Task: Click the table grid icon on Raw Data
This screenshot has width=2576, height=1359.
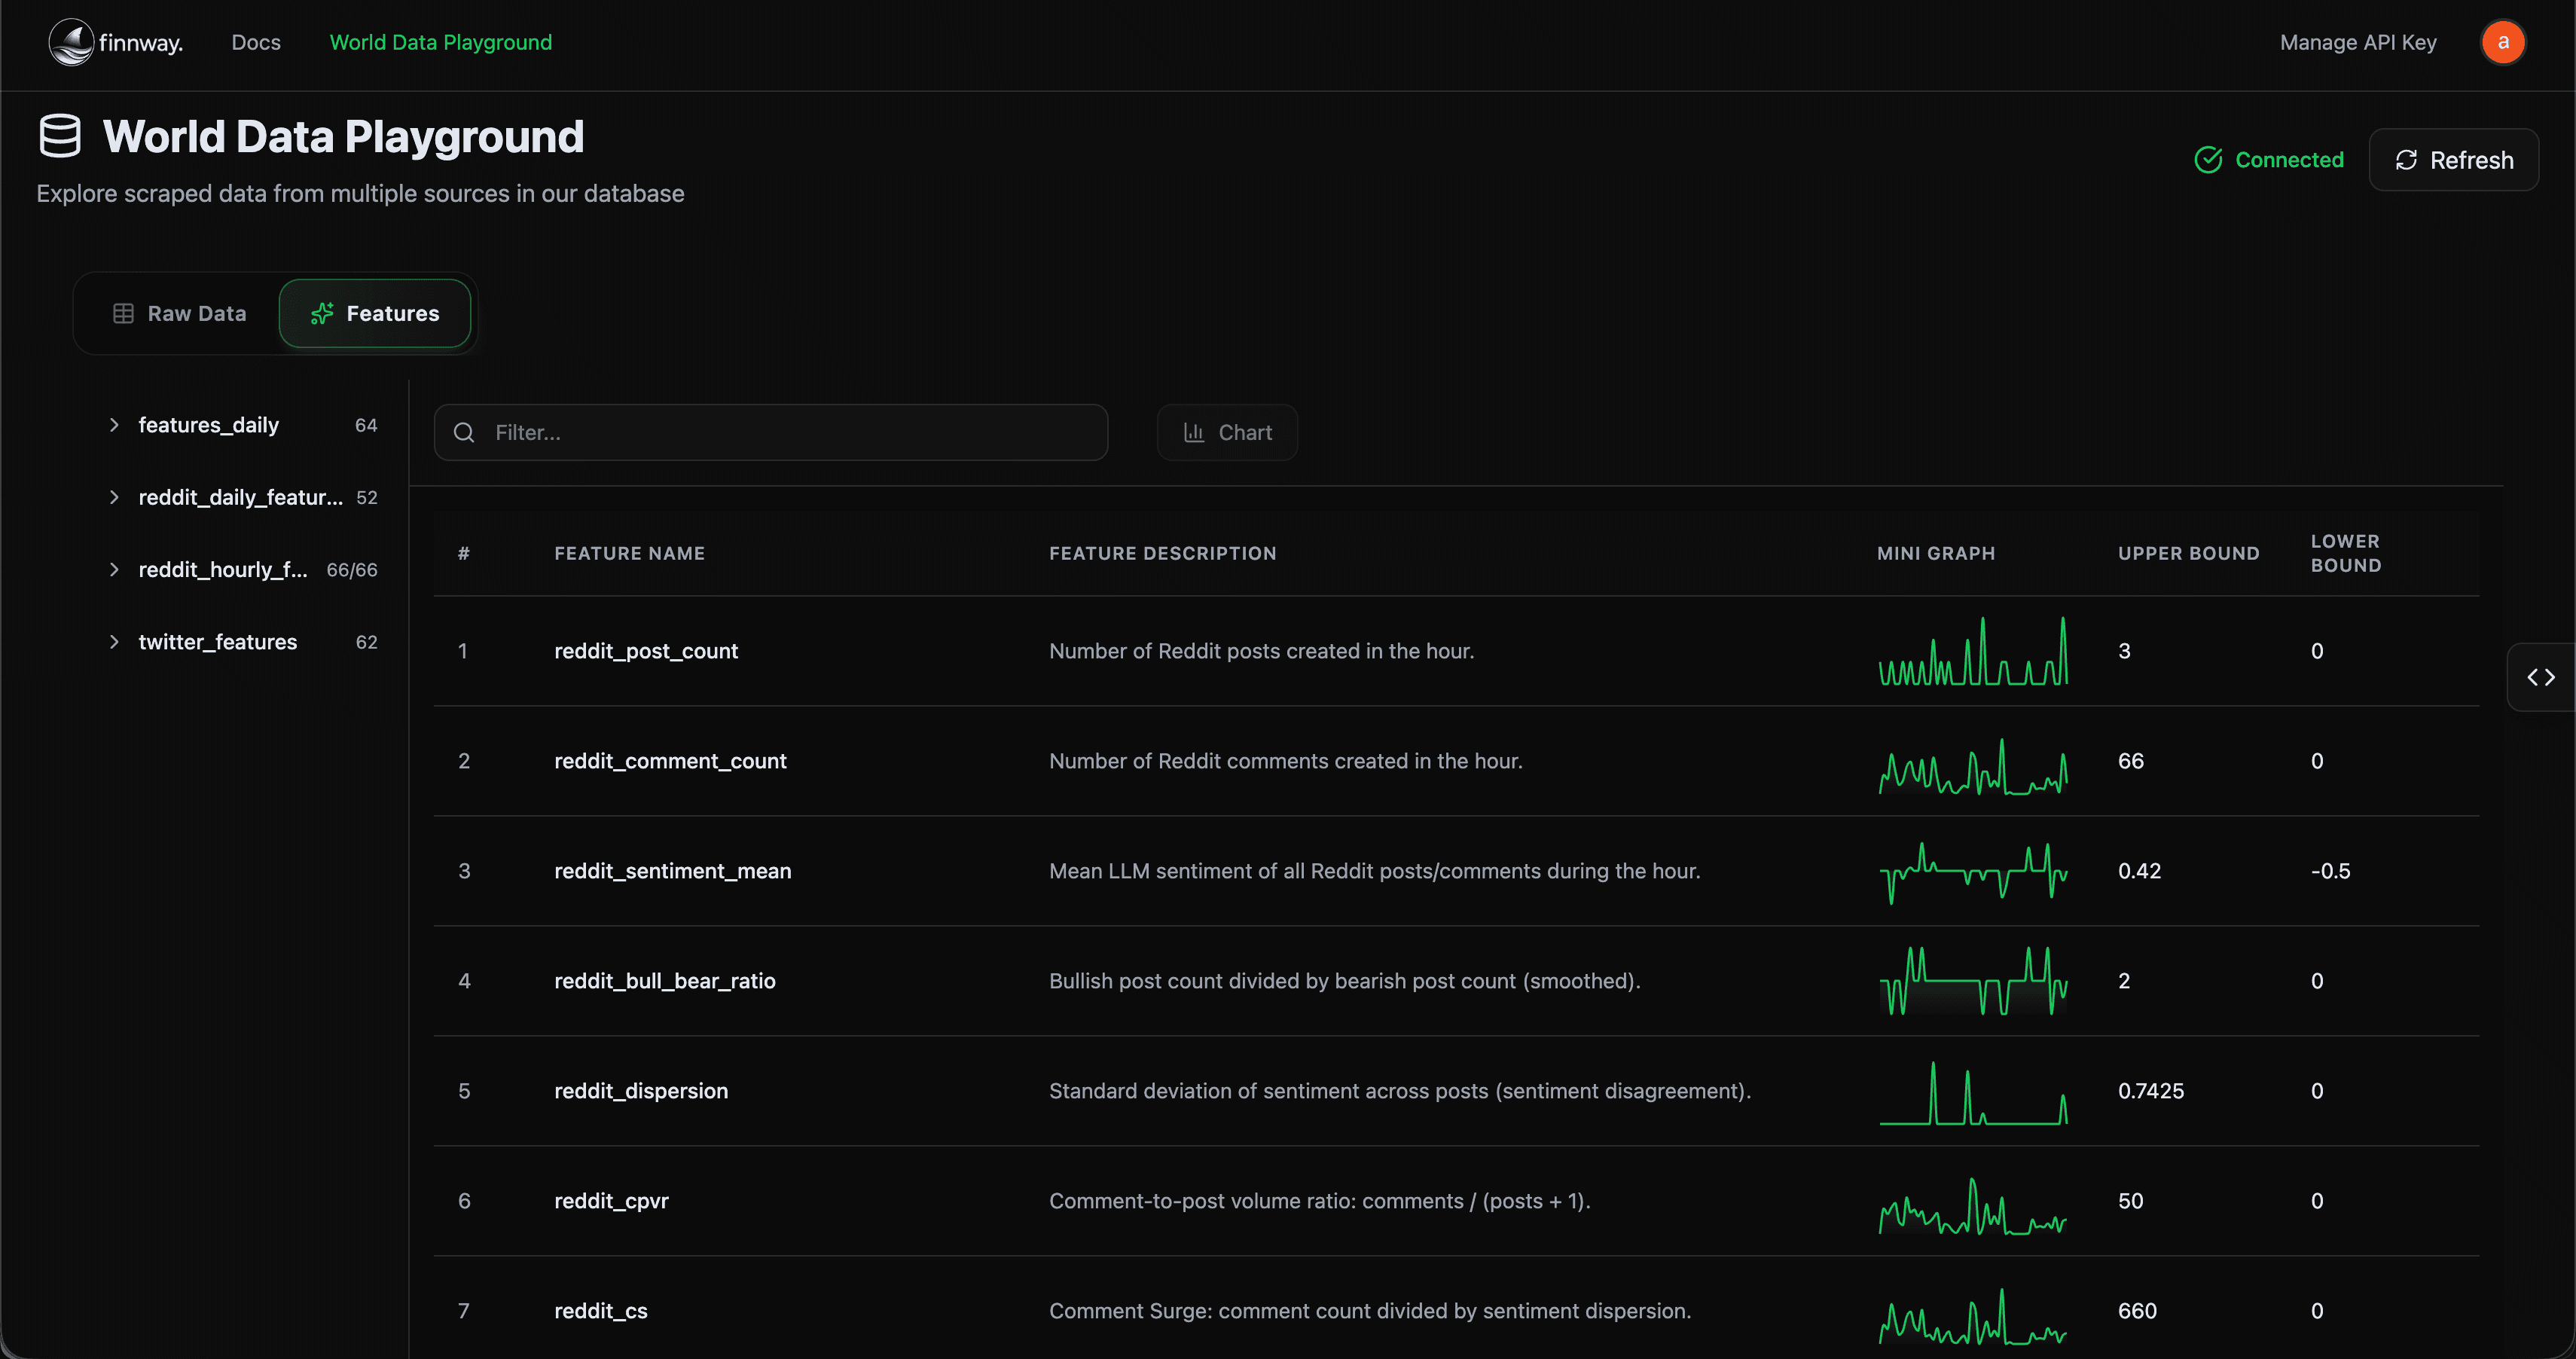Action: [123, 314]
